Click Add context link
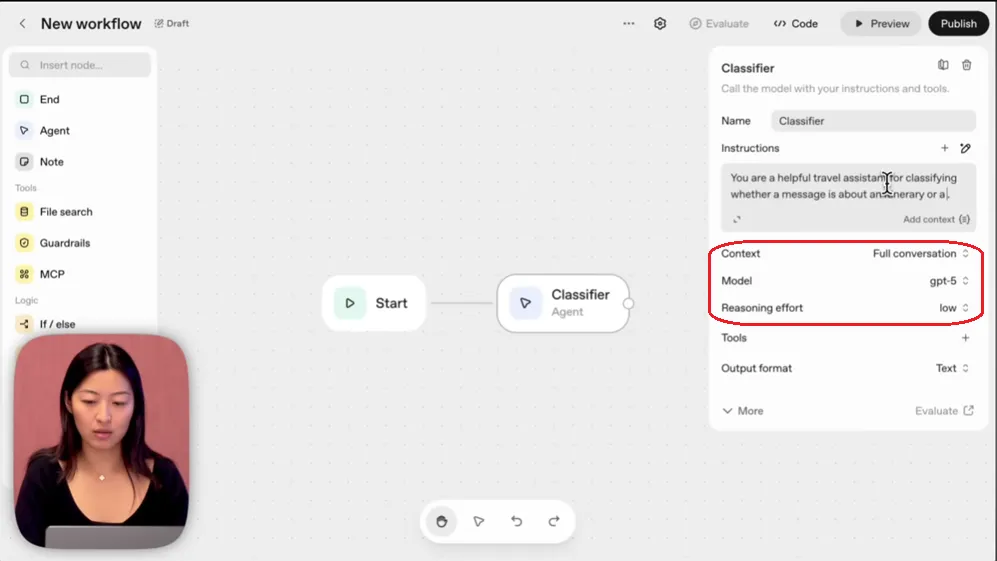997x561 pixels. pyautogui.click(x=936, y=219)
